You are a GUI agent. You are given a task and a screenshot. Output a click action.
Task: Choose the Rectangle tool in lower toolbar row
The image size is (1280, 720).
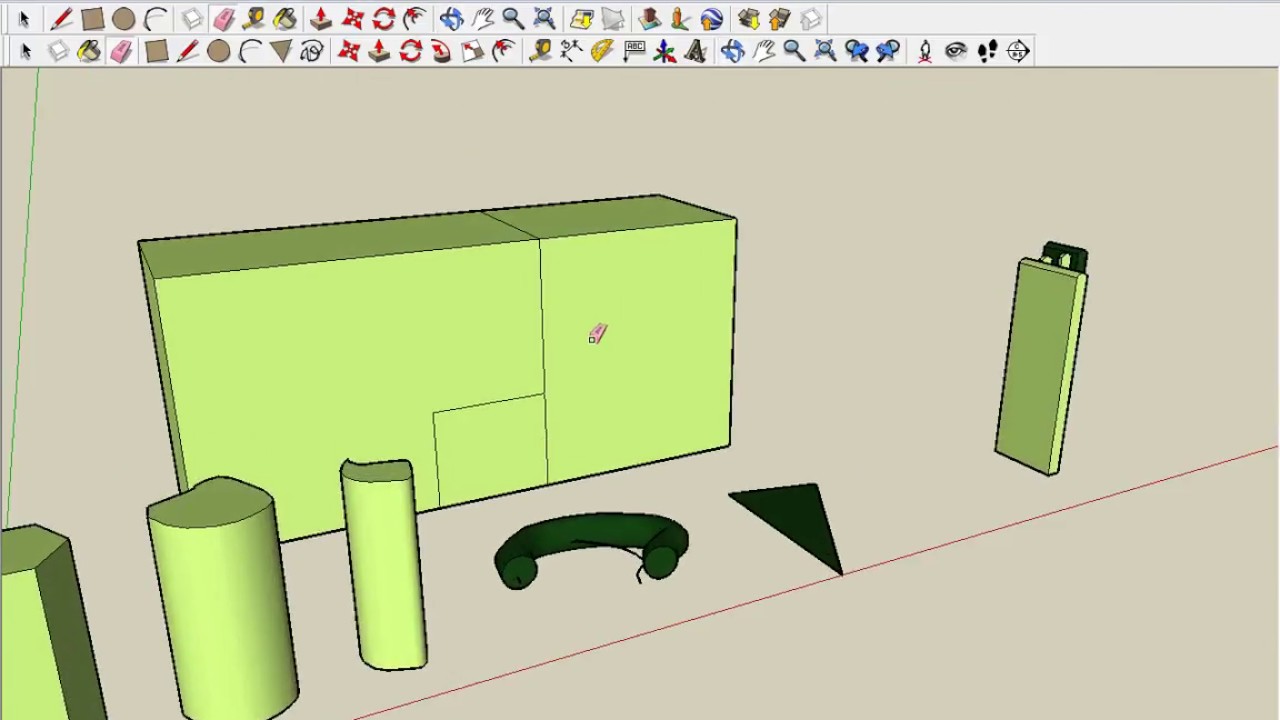click(x=156, y=51)
